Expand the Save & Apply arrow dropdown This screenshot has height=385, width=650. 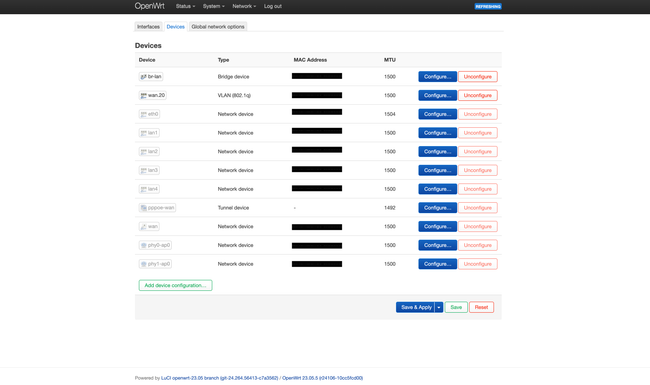[x=439, y=307]
